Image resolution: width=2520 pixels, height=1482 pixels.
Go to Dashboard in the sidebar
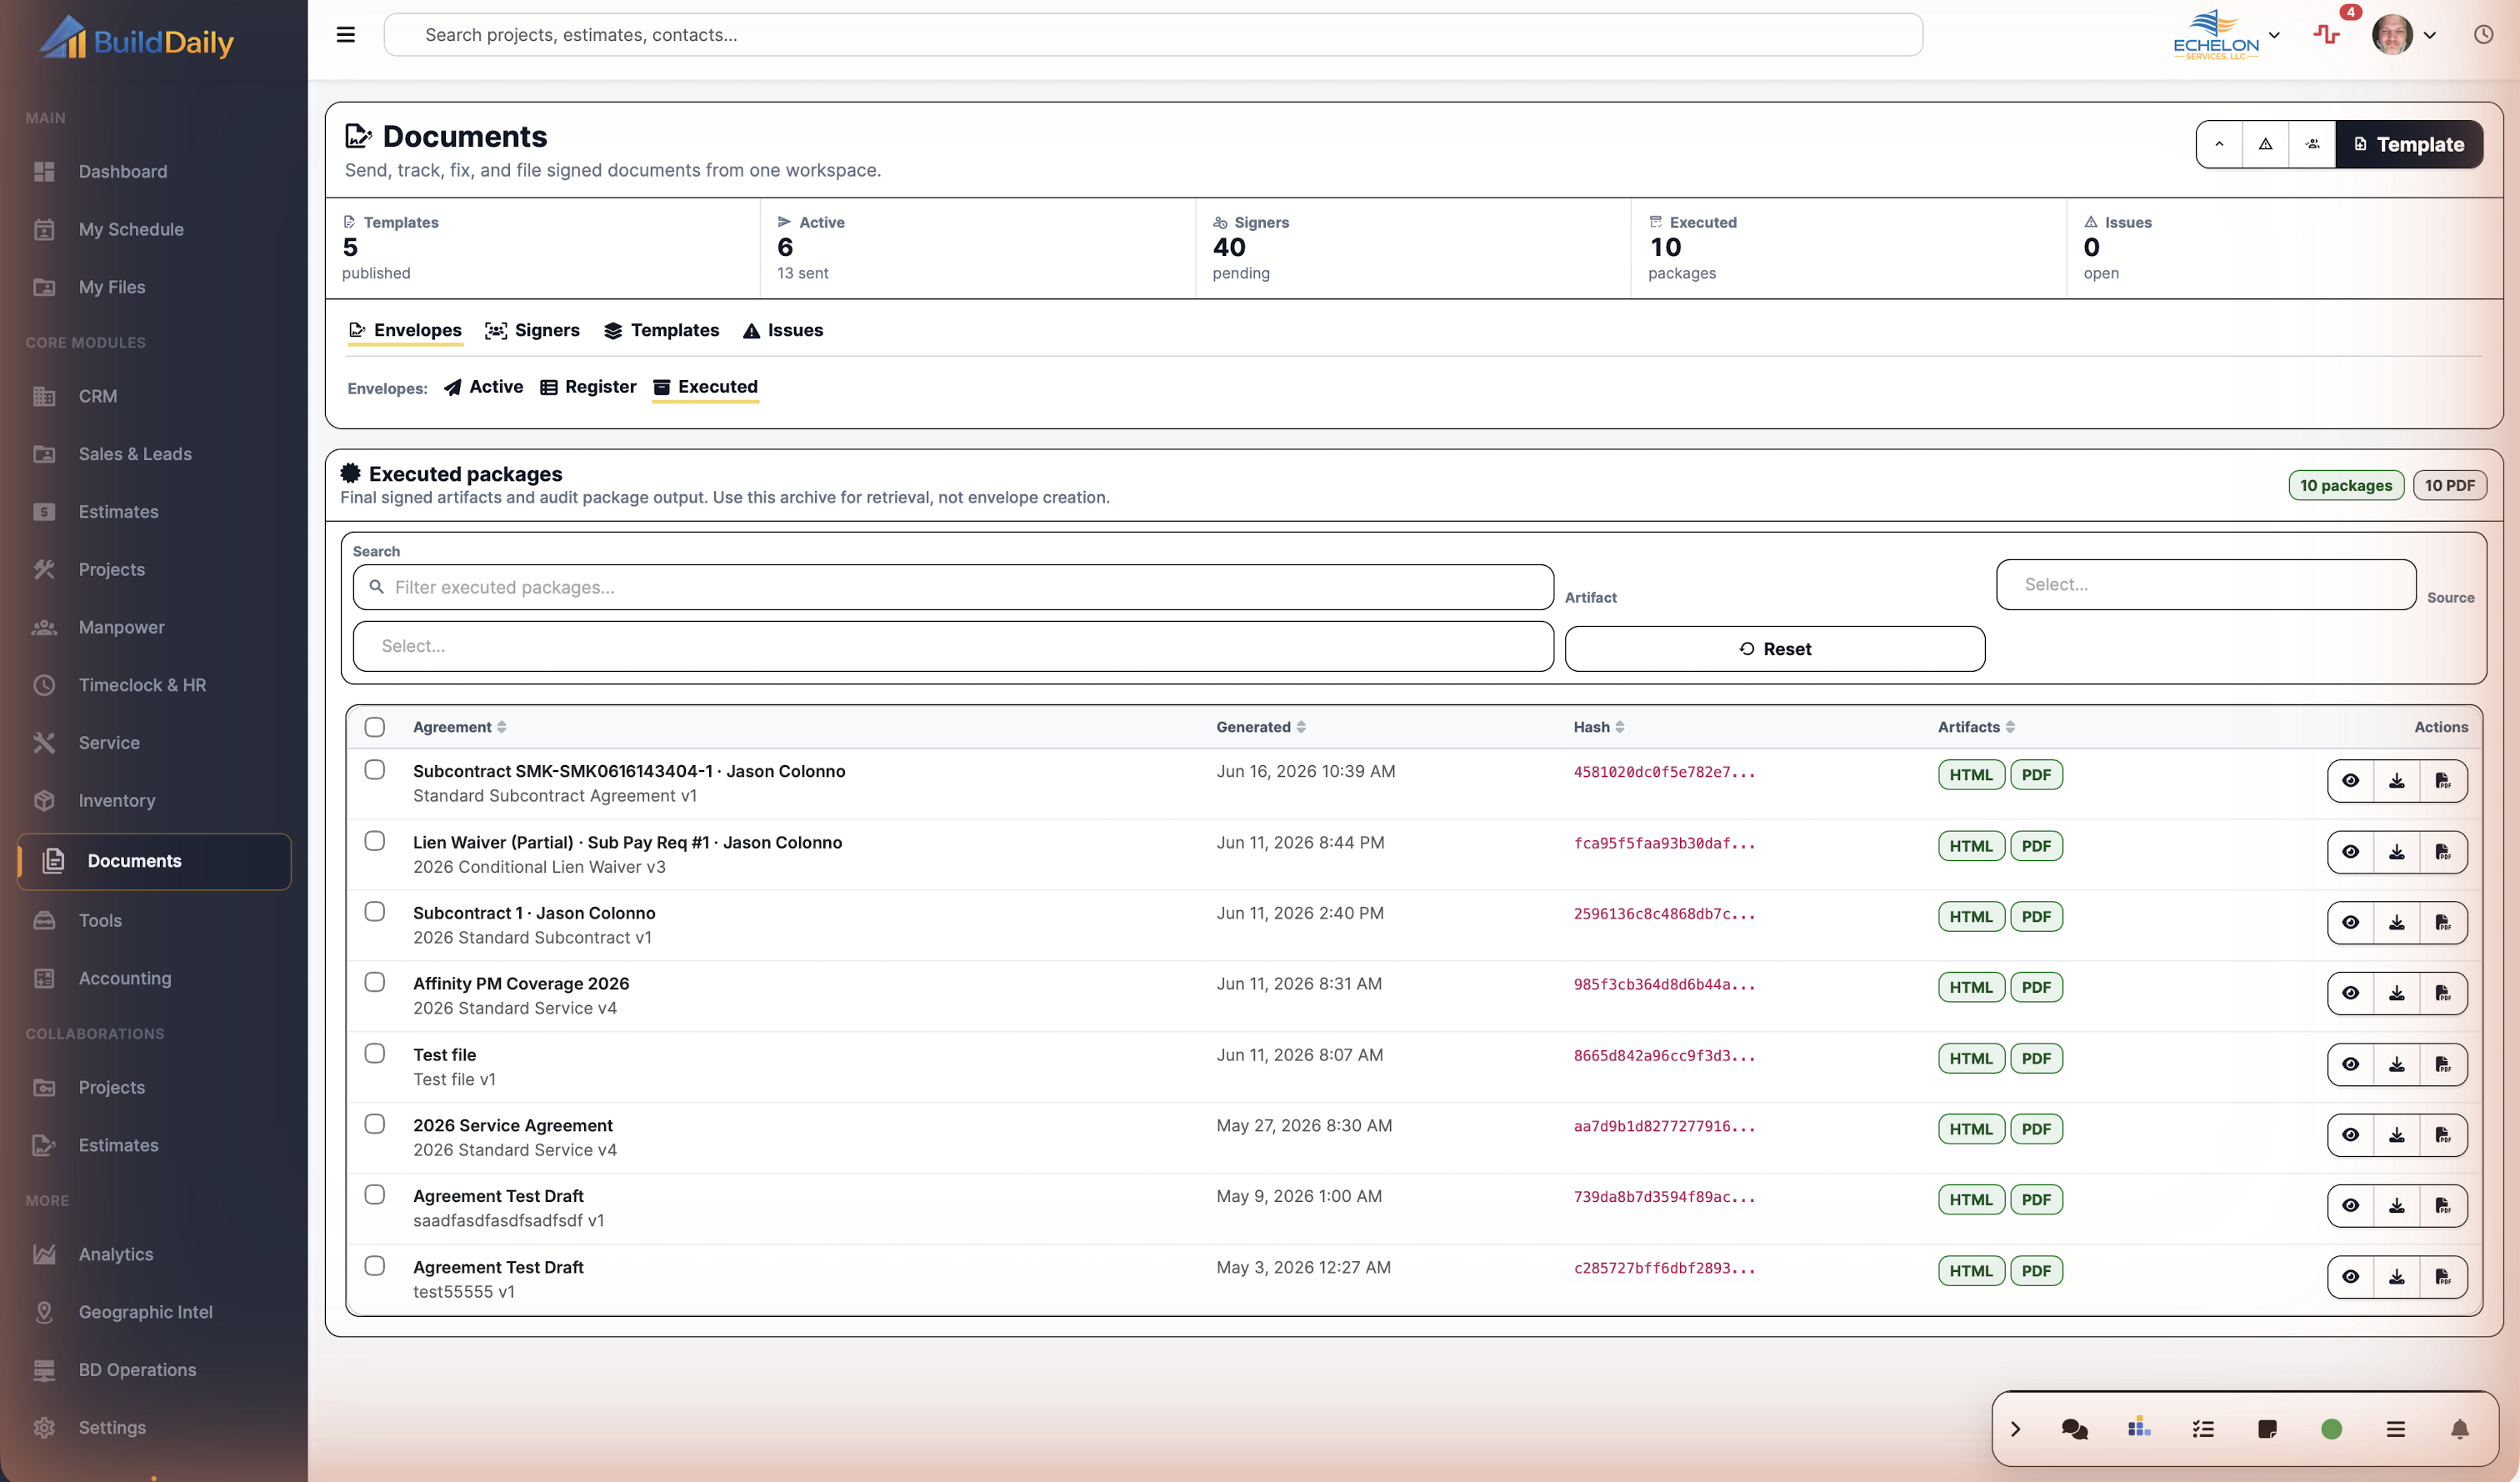(x=123, y=172)
